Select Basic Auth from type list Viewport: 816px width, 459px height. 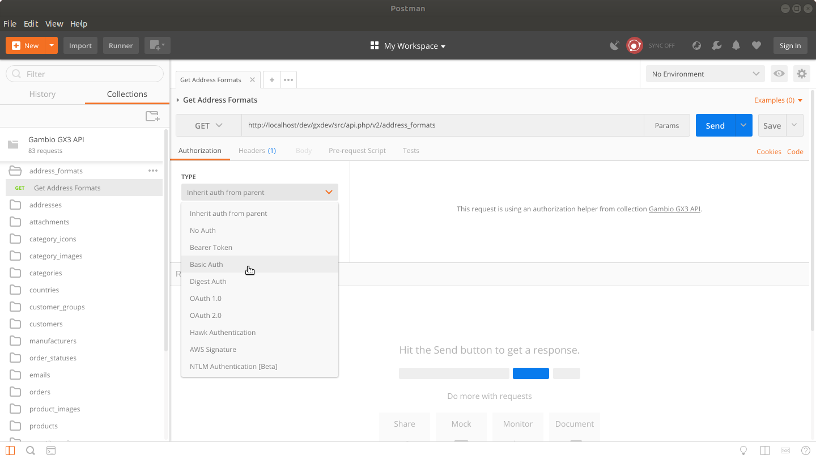point(207,265)
